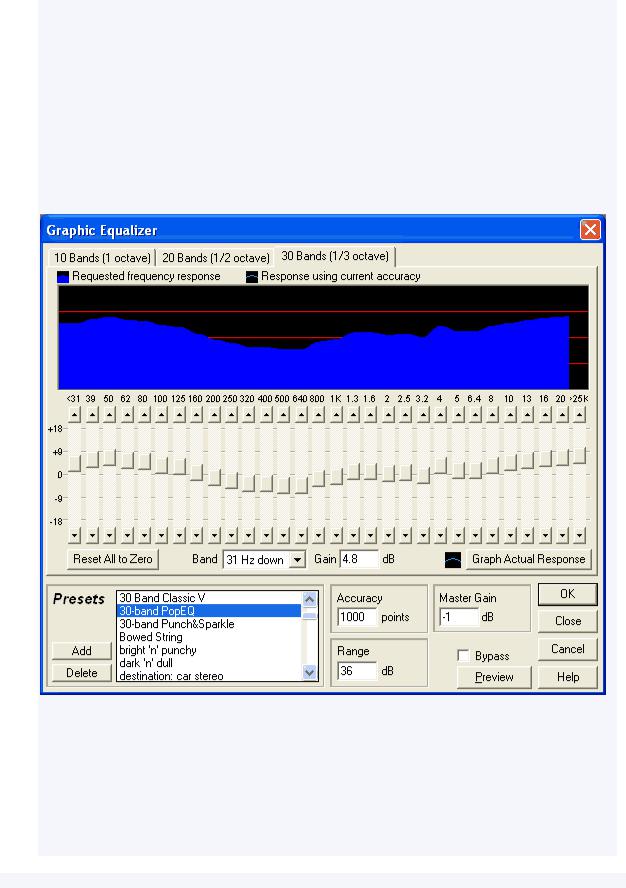The height and width of the screenshot is (888, 626).
Task: Click the down arrow below the <31 band
Action: point(74,535)
